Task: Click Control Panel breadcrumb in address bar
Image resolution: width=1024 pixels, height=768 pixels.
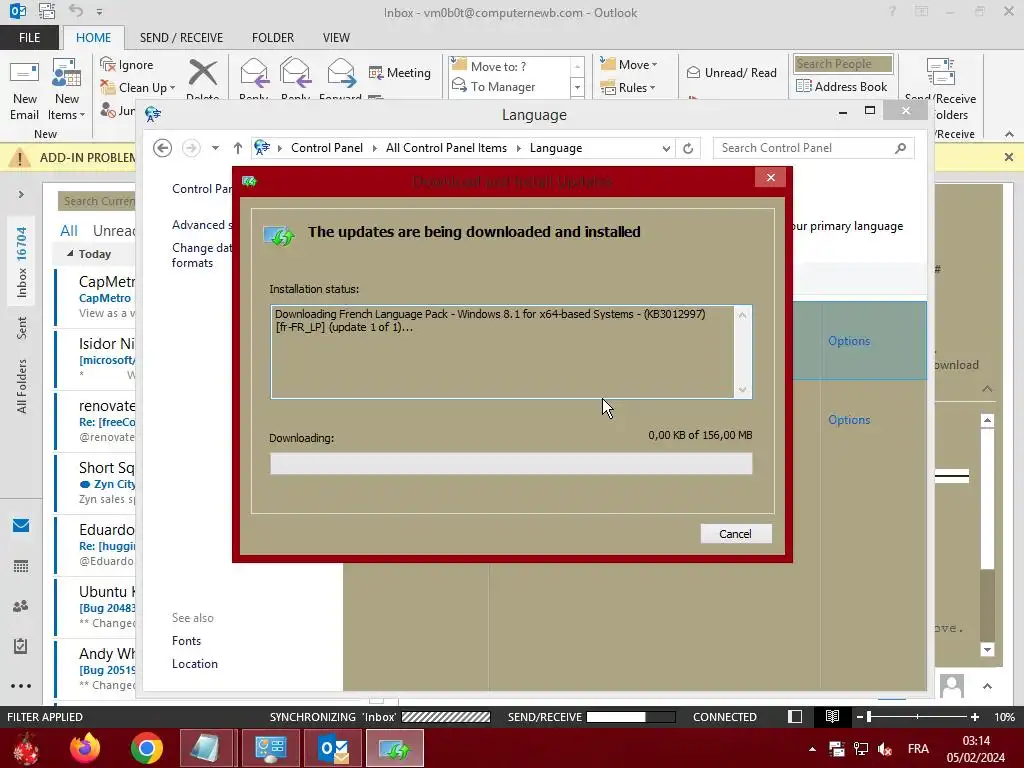Action: tap(327, 148)
